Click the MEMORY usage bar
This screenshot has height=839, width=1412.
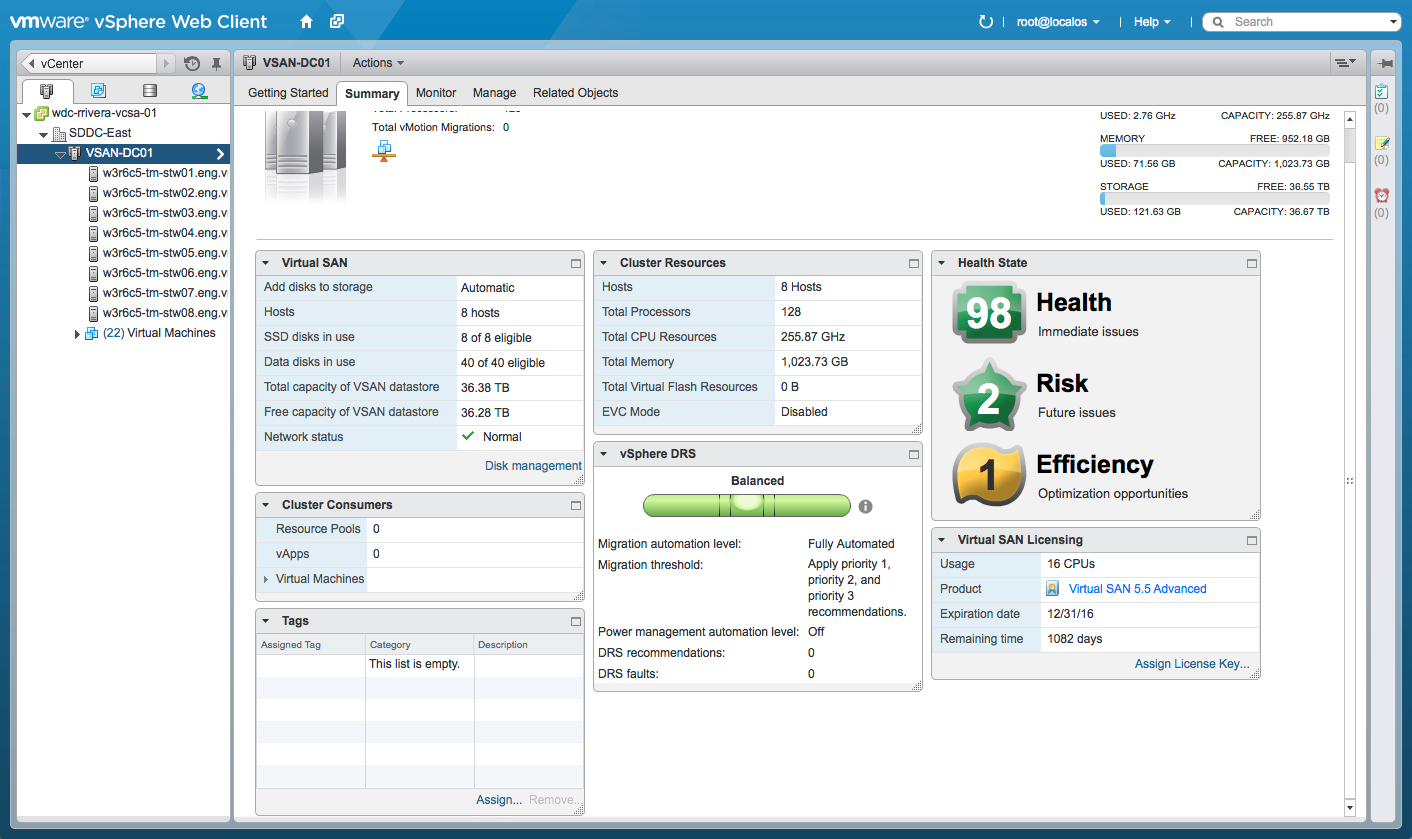(1214, 151)
